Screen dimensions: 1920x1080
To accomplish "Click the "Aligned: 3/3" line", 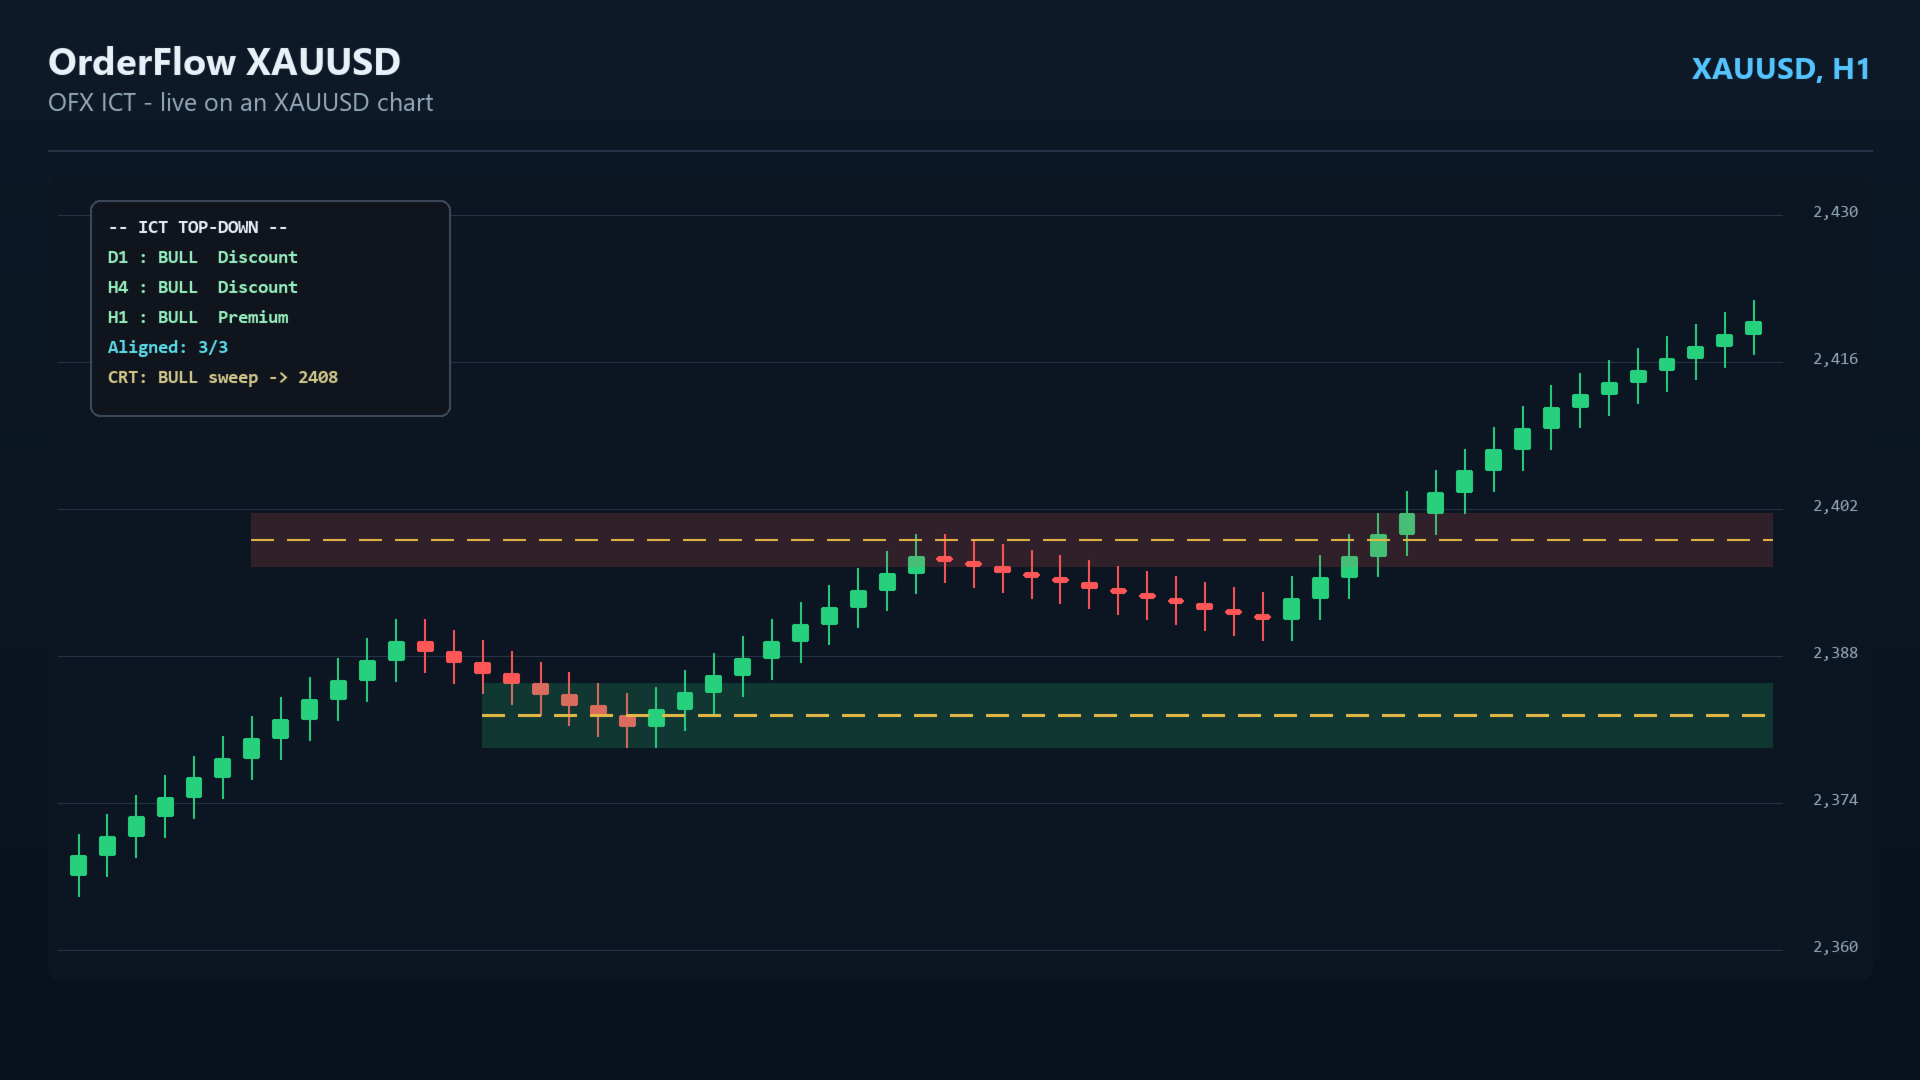I will [168, 348].
